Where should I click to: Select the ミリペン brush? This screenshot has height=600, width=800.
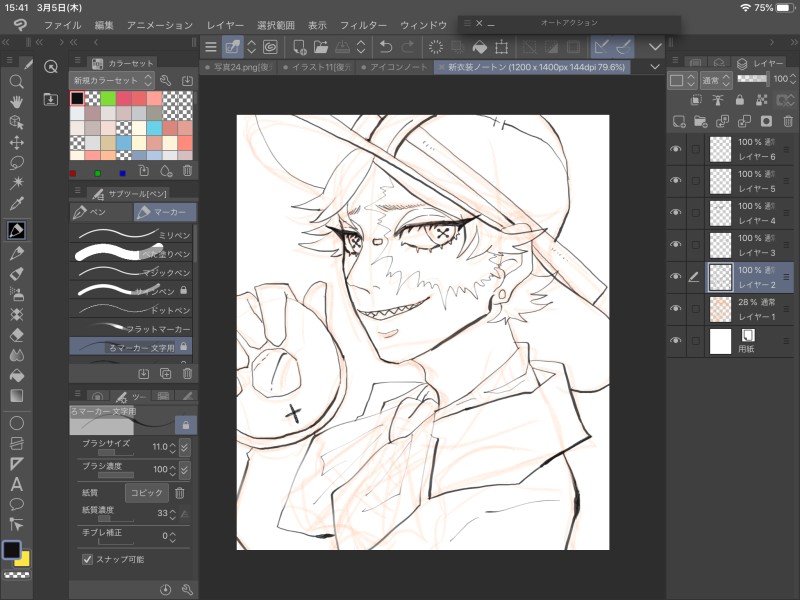pos(131,234)
